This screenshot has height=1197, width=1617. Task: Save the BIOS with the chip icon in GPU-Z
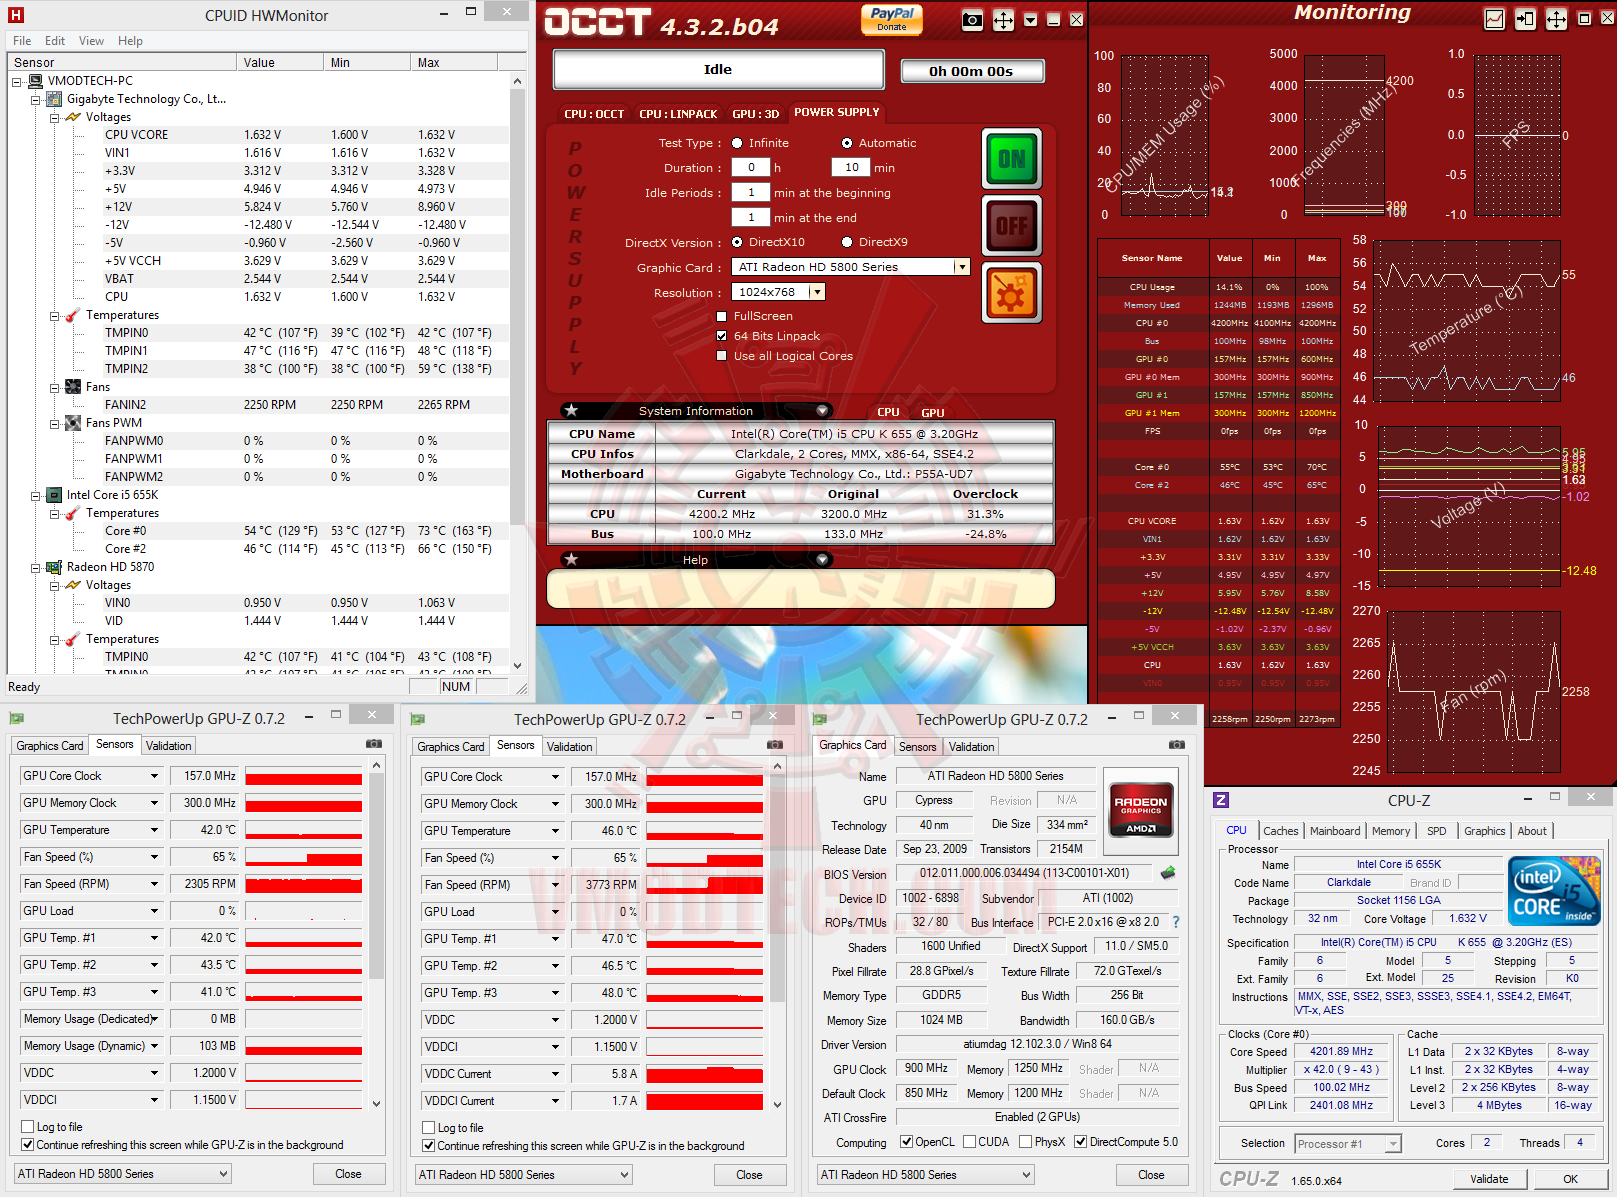click(1168, 873)
